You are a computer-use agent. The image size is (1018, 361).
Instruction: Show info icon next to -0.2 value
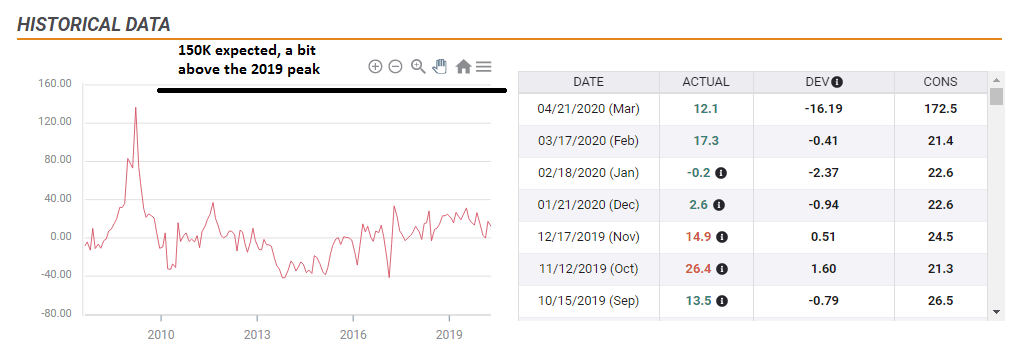click(722, 173)
